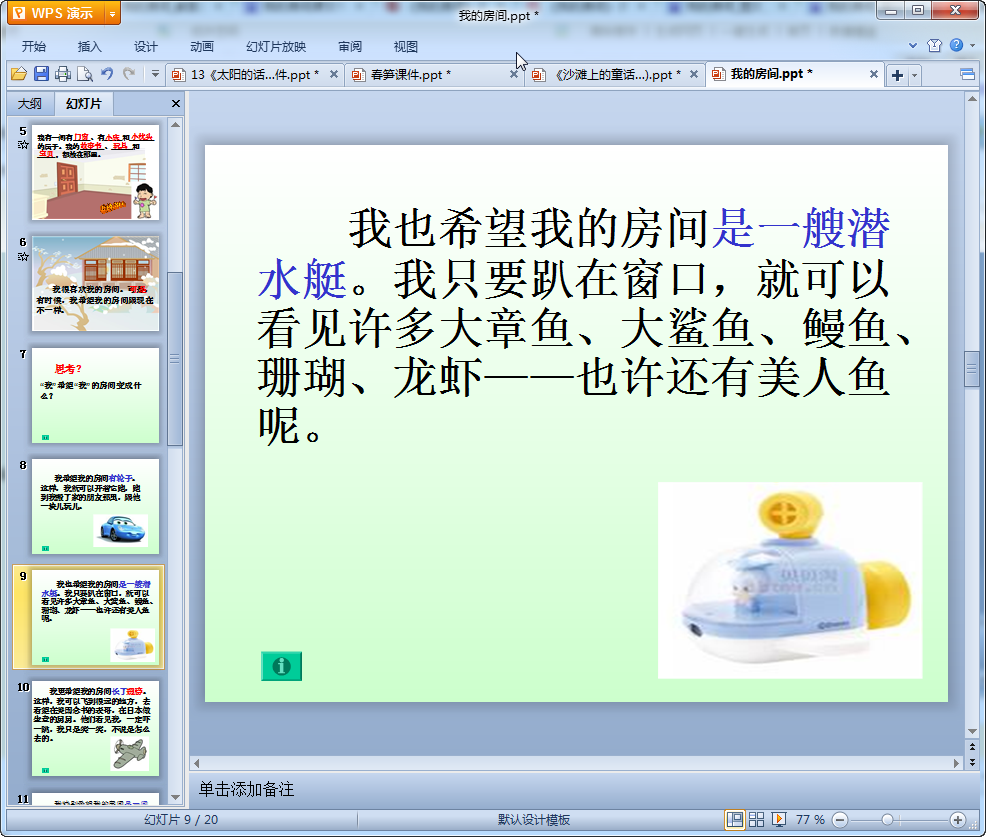
Task: Select the submarine toy picture on slide
Action: [790, 580]
